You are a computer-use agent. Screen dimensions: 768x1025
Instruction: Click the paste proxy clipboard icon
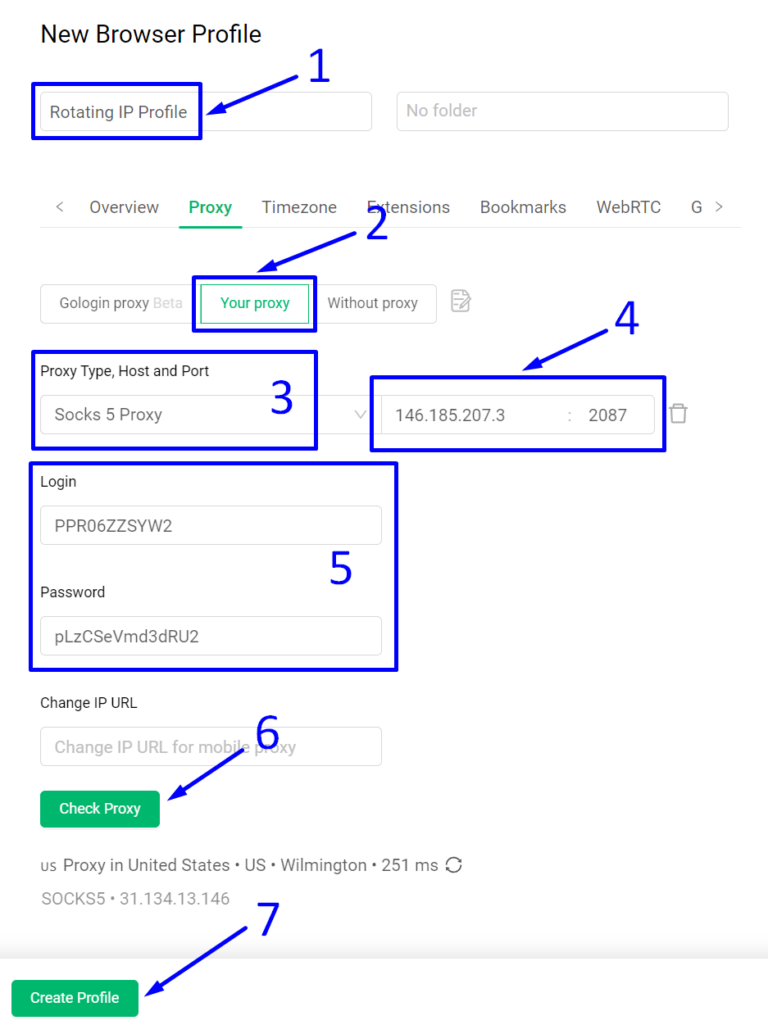(x=460, y=300)
